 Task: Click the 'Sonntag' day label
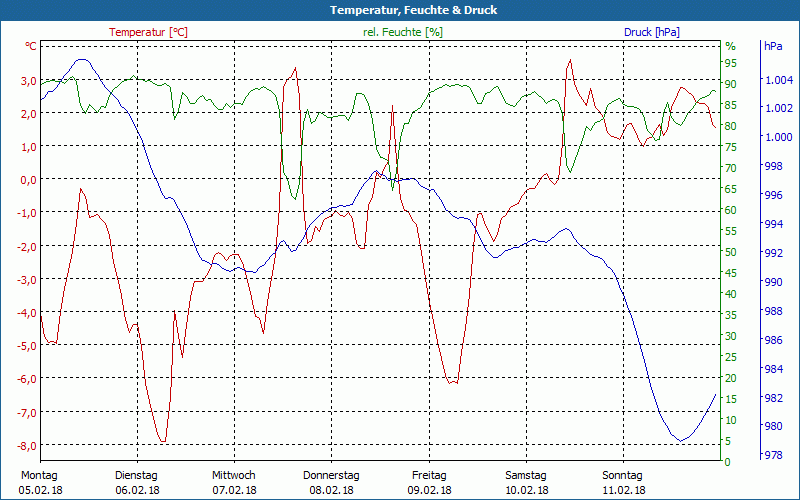point(622,476)
